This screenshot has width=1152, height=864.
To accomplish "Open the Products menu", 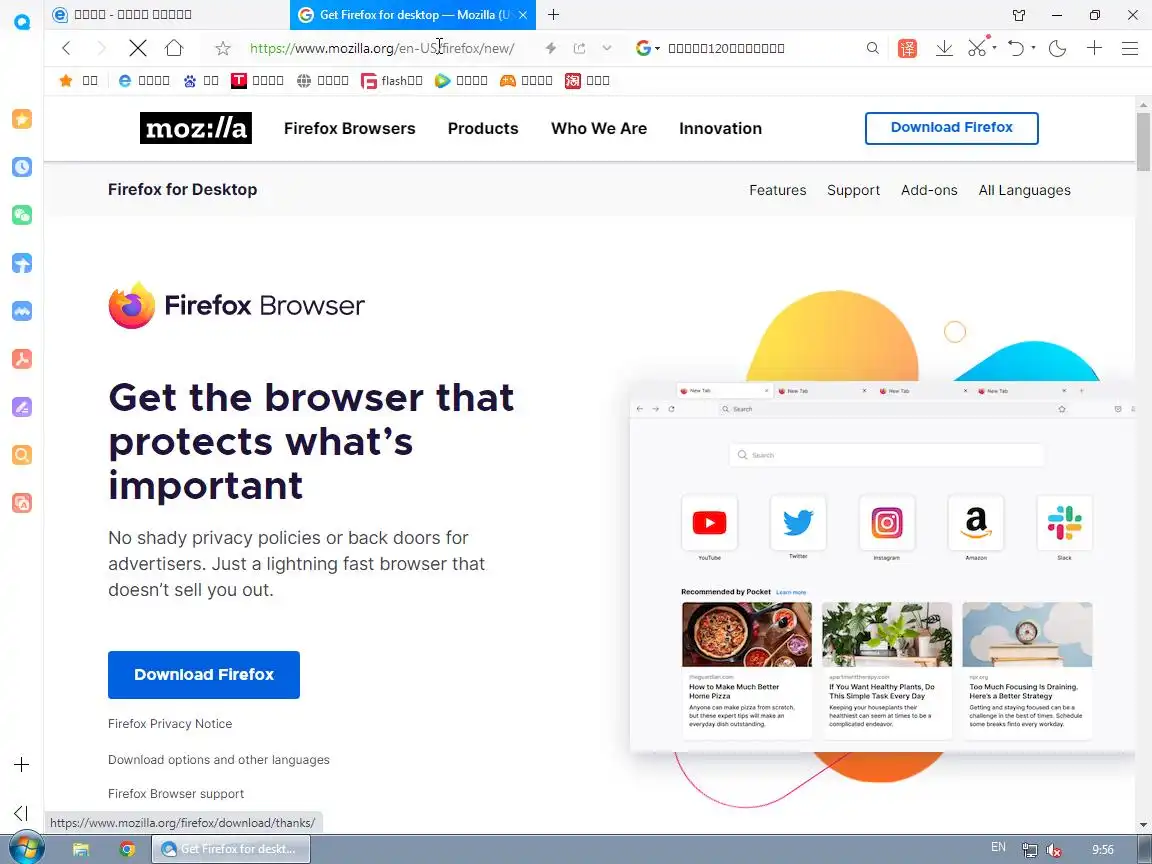I will point(483,129).
